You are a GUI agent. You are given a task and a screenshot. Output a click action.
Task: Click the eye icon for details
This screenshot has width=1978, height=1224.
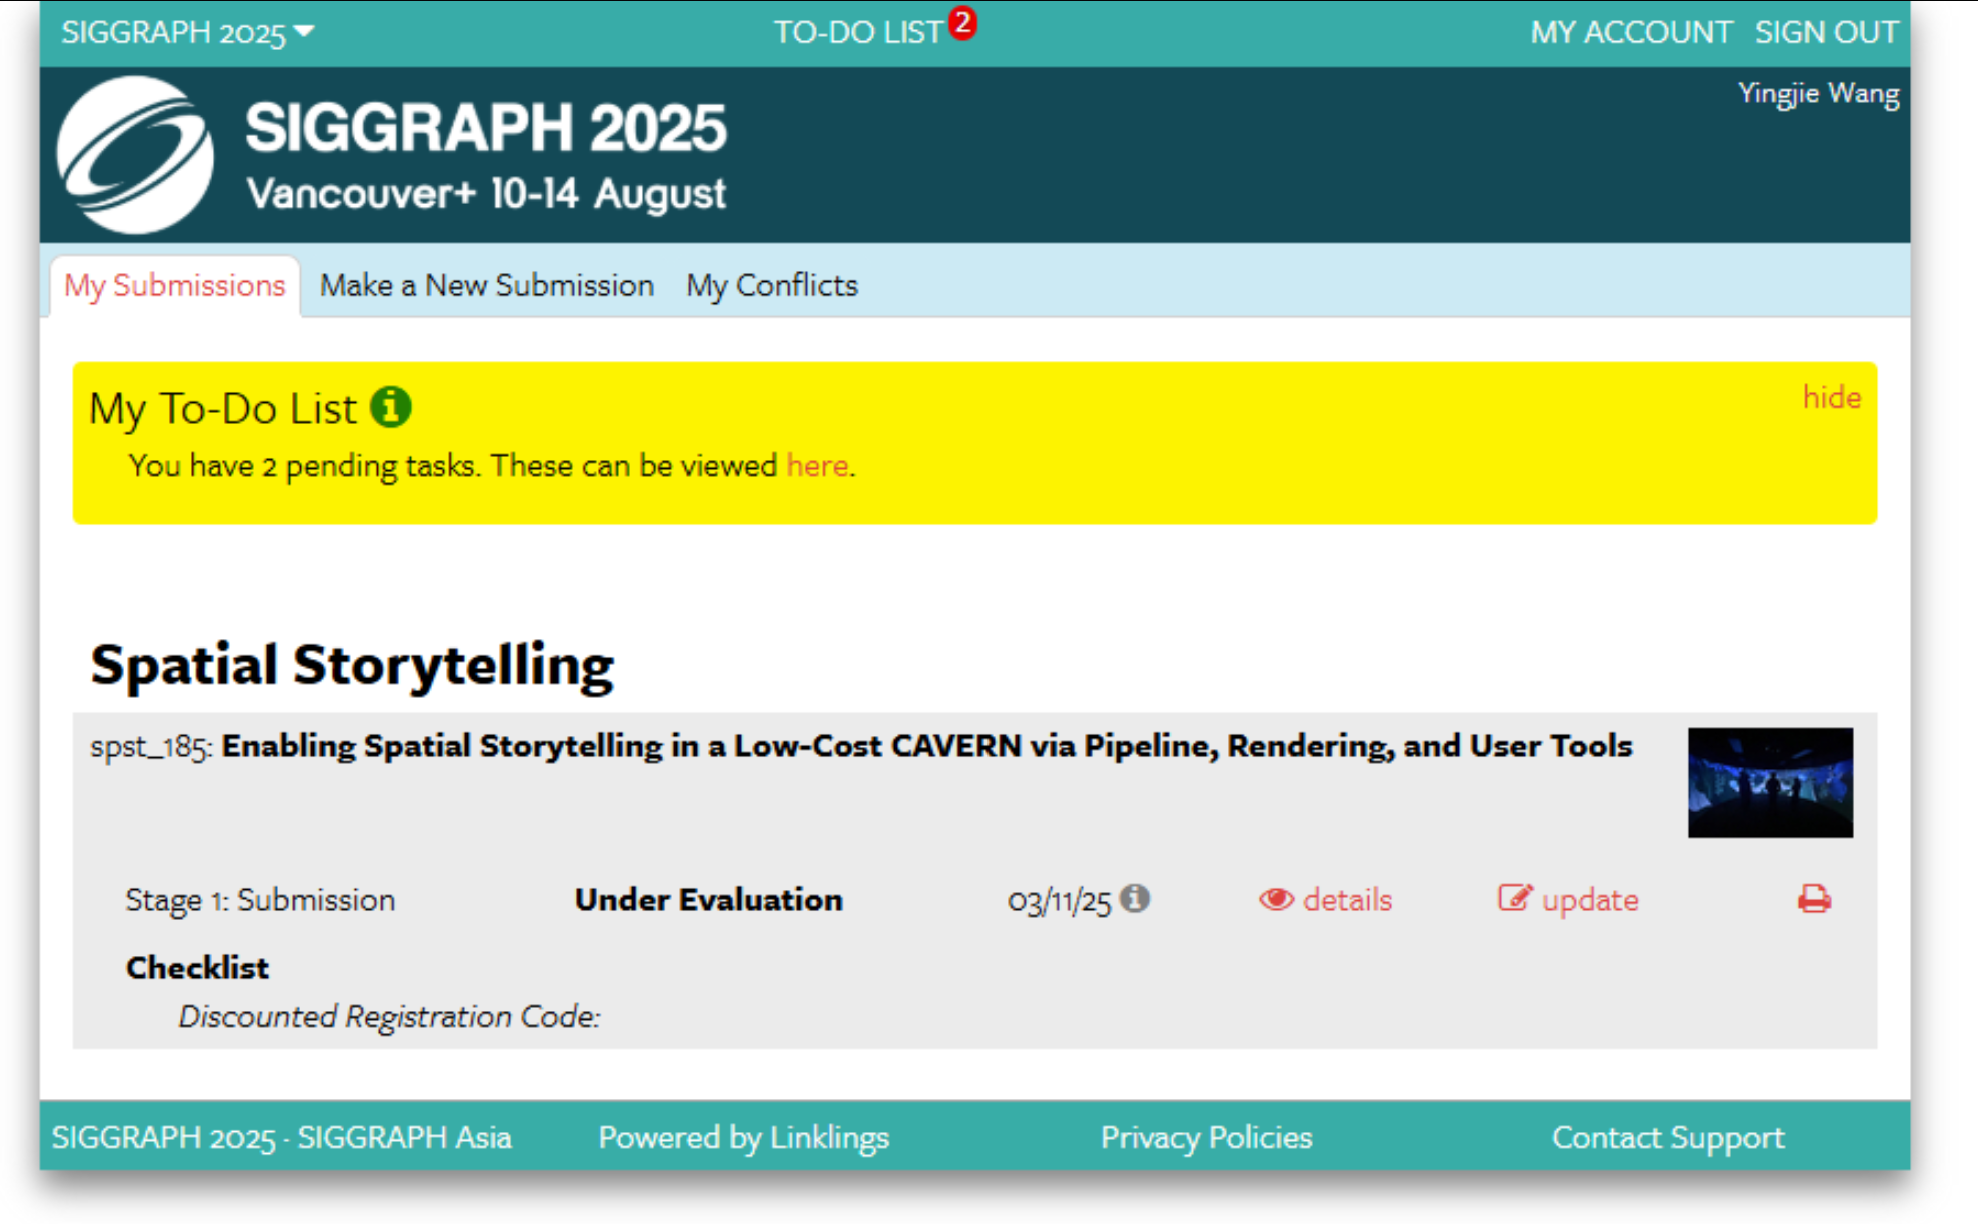click(x=1276, y=899)
